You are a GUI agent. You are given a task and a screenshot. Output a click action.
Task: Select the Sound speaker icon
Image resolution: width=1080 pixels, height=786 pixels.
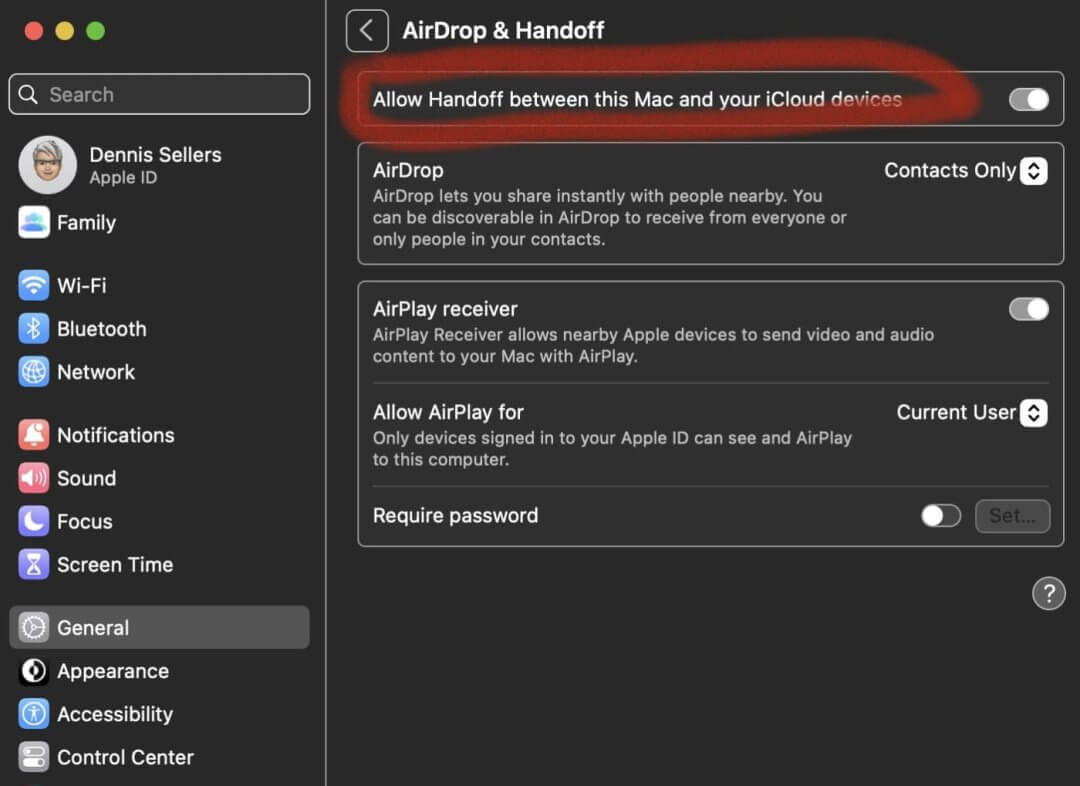[x=34, y=478]
